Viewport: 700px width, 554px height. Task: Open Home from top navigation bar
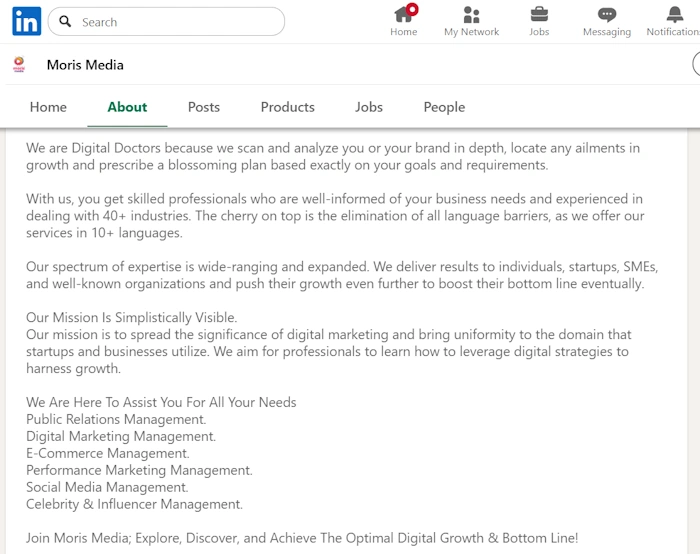tap(404, 21)
